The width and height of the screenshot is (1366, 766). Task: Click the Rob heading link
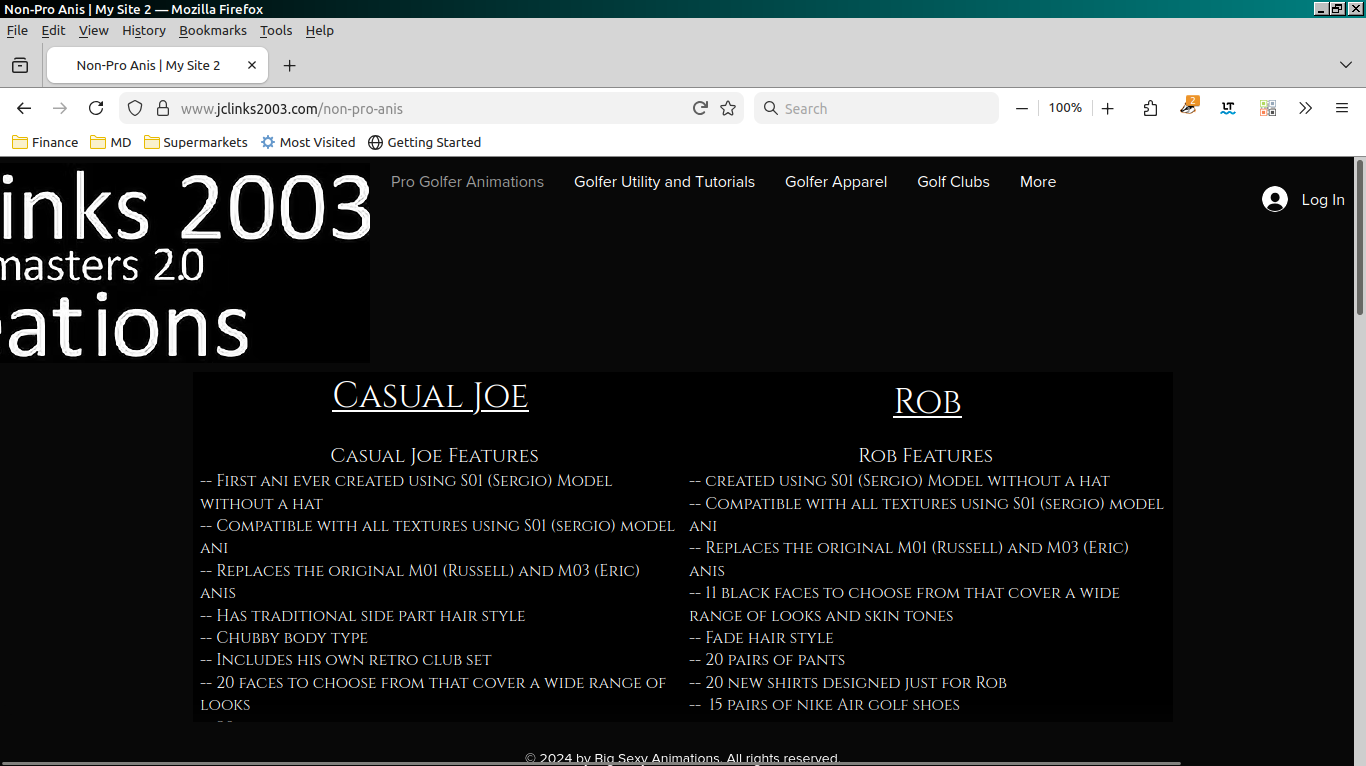click(x=927, y=400)
